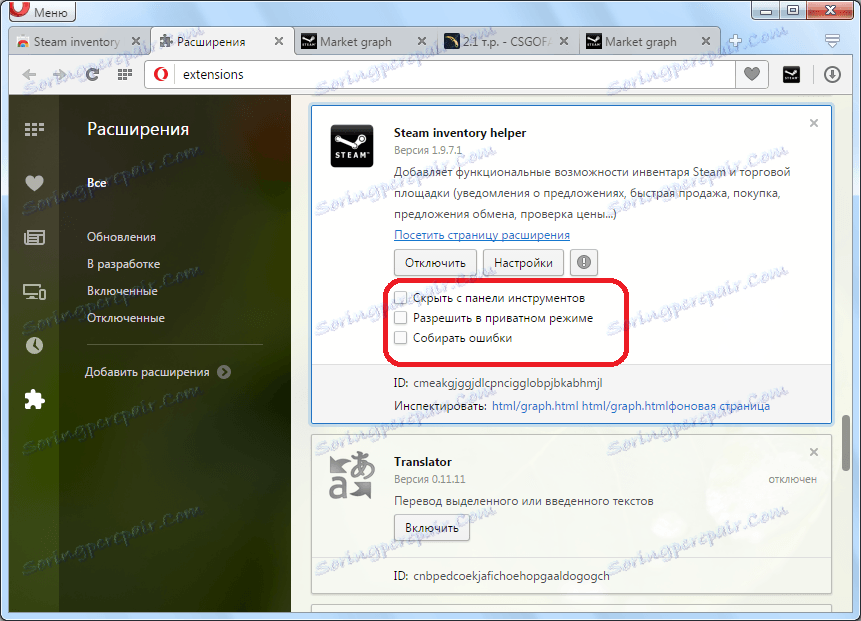The height and width of the screenshot is (621, 861).
Task: Go back with the back arrow
Action: pos(29,75)
